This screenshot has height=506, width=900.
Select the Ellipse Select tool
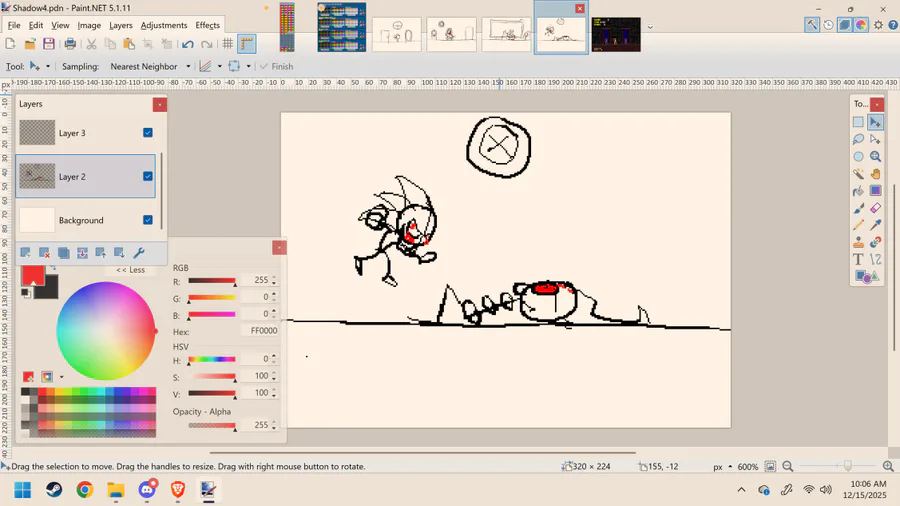coord(858,157)
